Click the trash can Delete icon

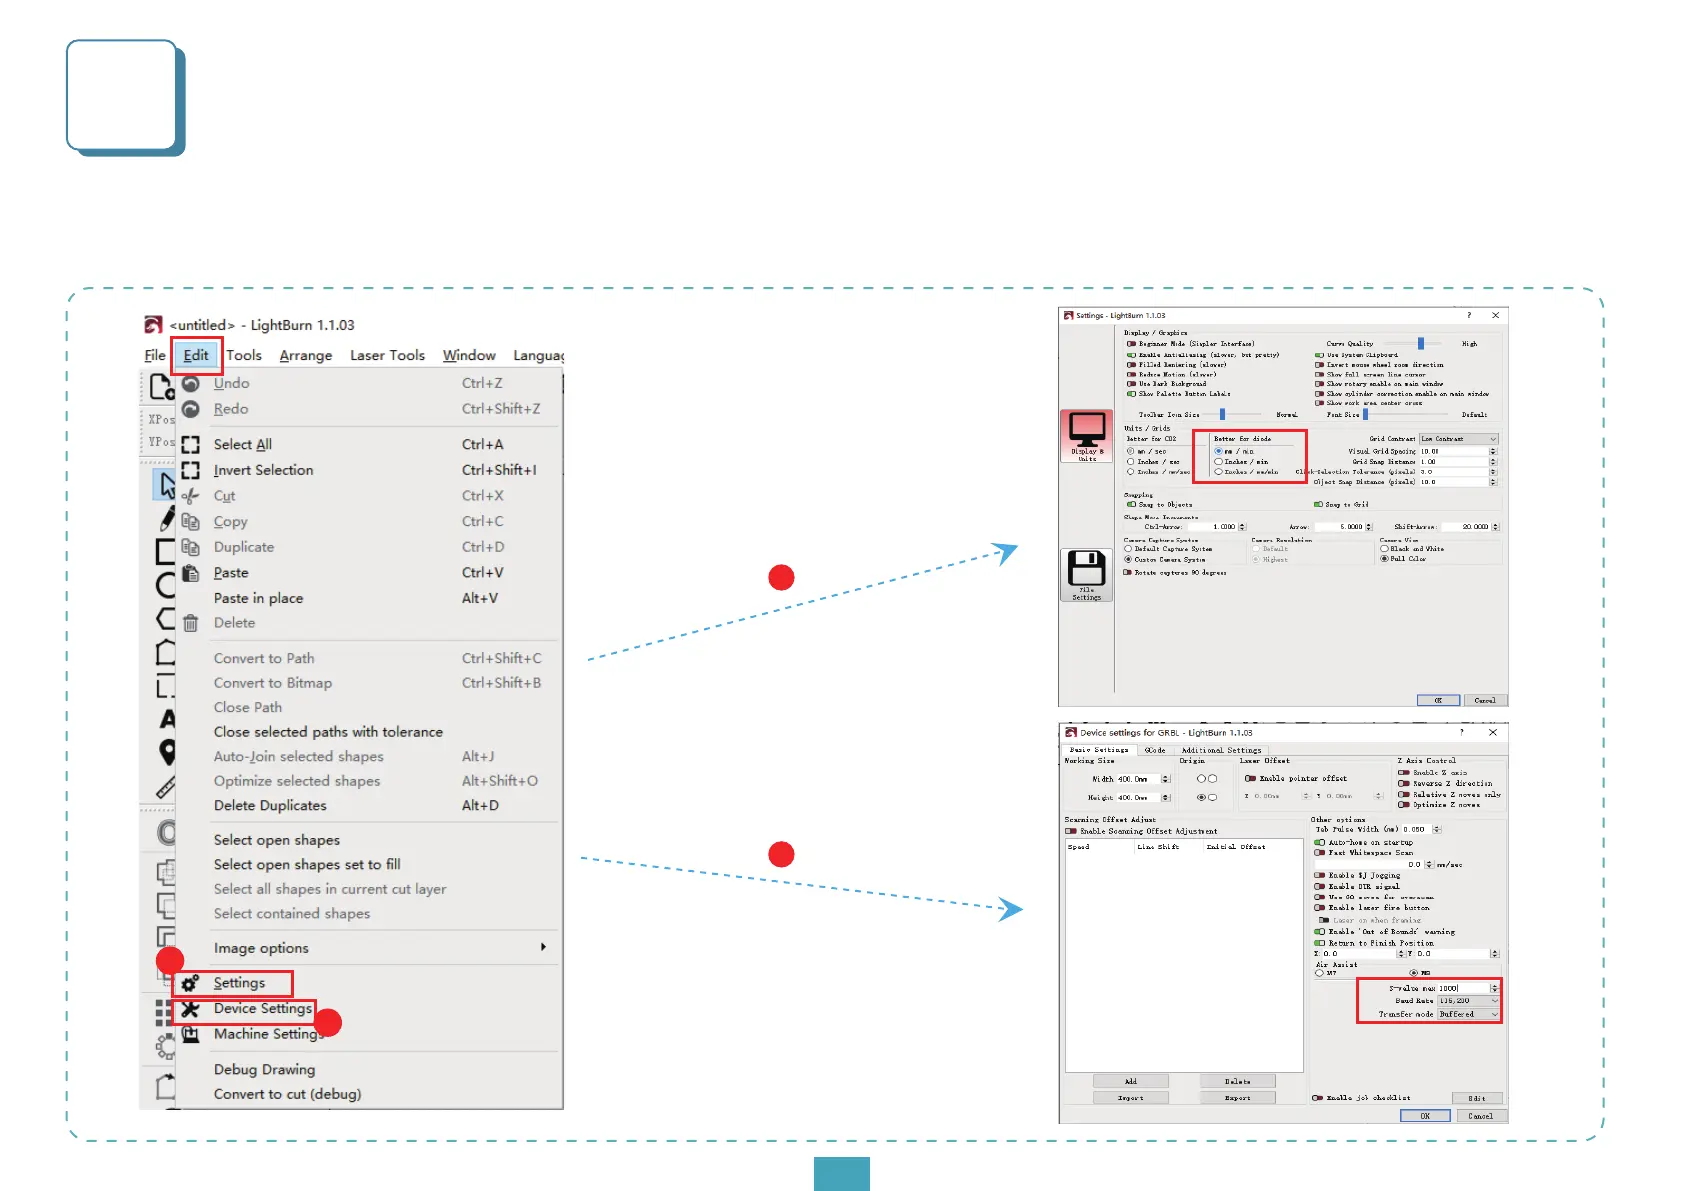pos(190,623)
